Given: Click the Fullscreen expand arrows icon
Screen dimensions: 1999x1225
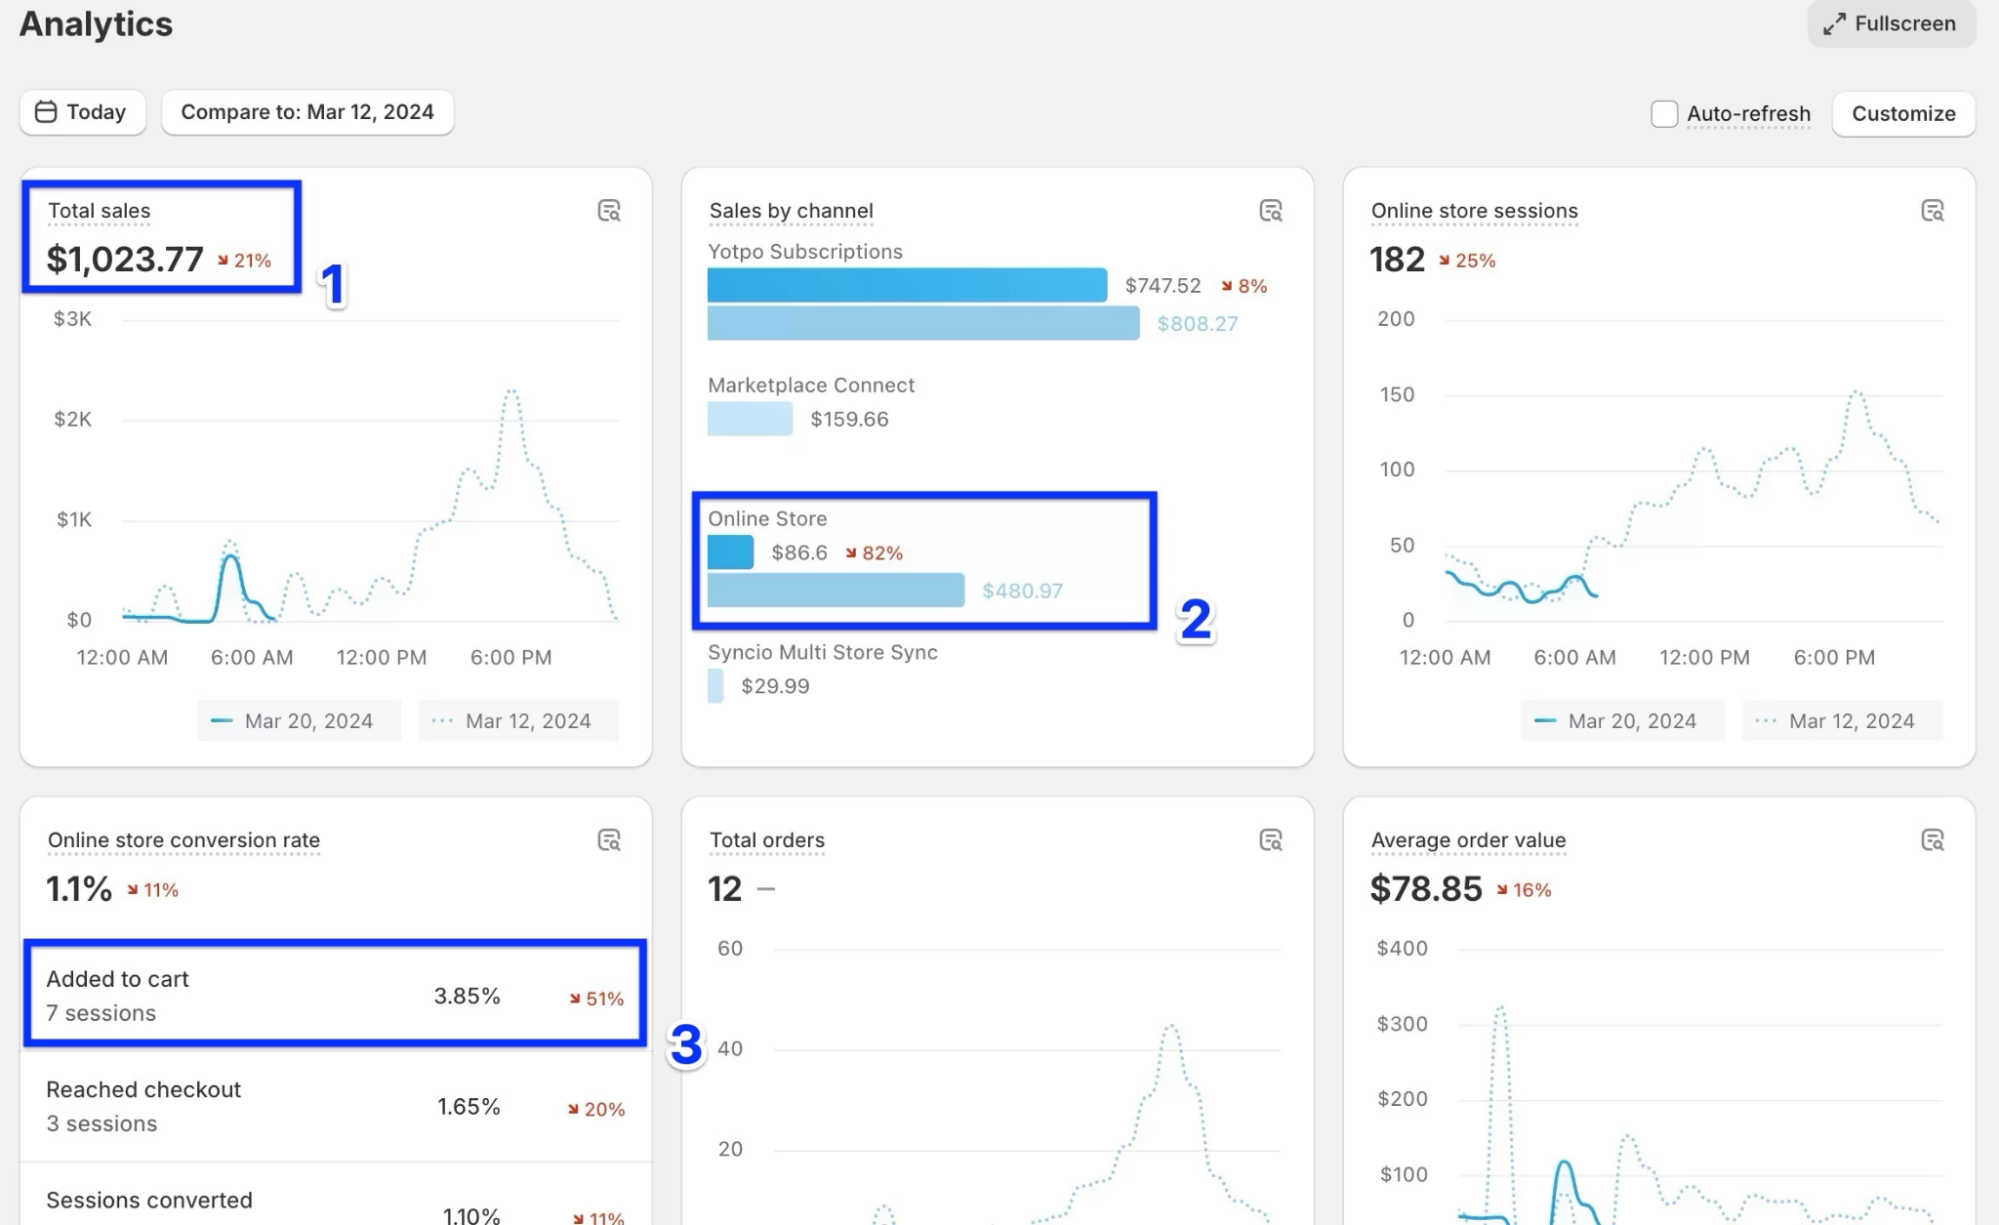Looking at the screenshot, I should pos(1833,24).
